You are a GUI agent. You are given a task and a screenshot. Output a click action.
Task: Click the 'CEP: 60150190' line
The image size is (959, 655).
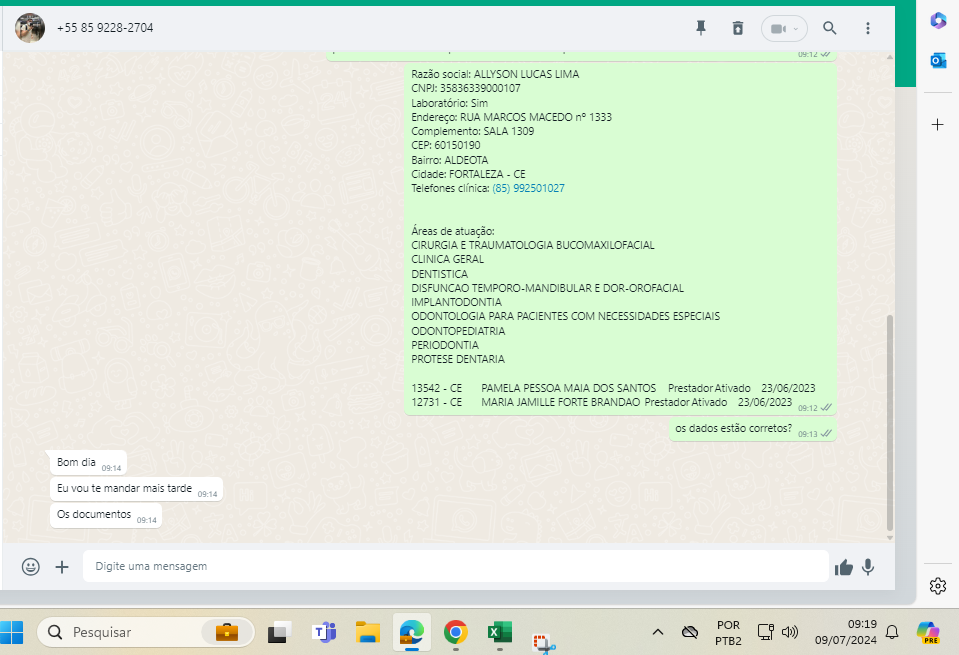coord(445,146)
